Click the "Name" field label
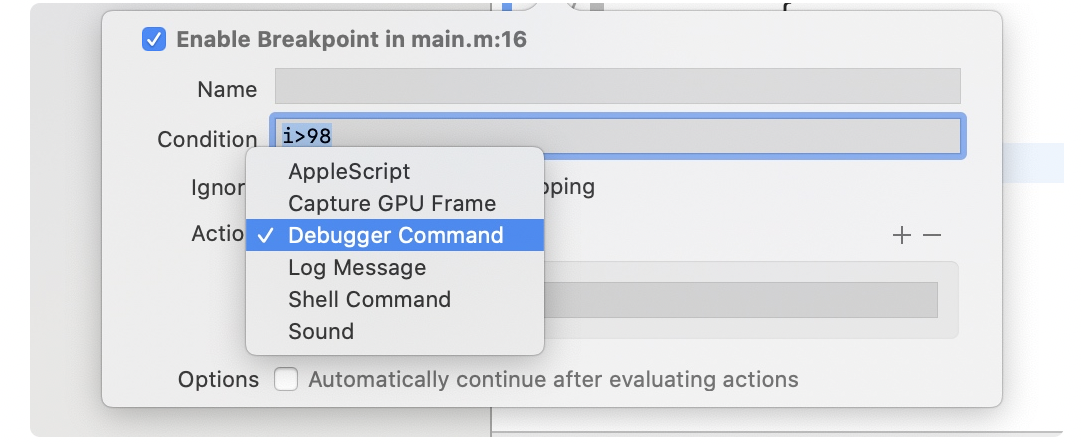Viewport: 1082px width, 444px height. click(227, 89)
